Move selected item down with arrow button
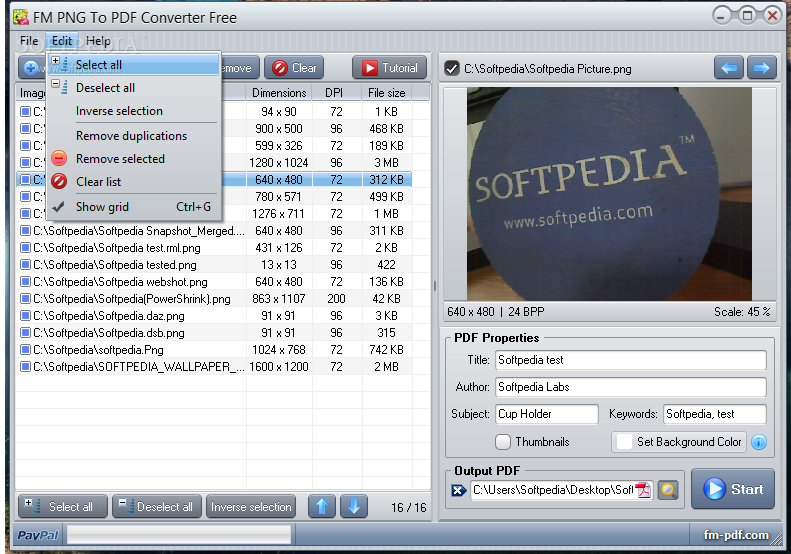 pos(354,506)
